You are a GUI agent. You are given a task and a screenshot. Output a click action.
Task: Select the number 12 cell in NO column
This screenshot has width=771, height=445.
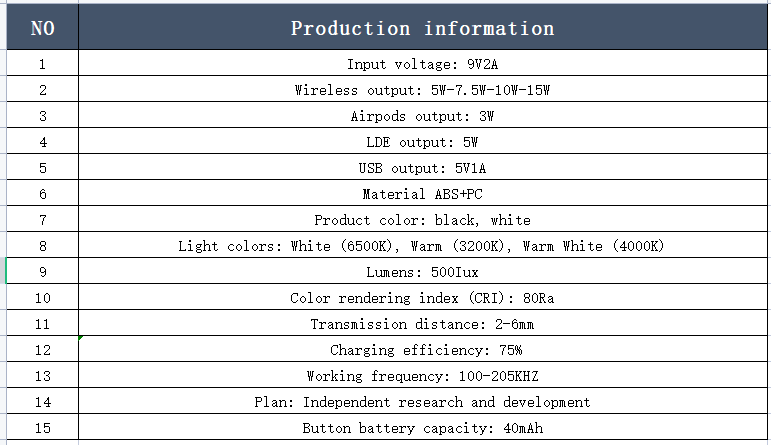(42, 349)
